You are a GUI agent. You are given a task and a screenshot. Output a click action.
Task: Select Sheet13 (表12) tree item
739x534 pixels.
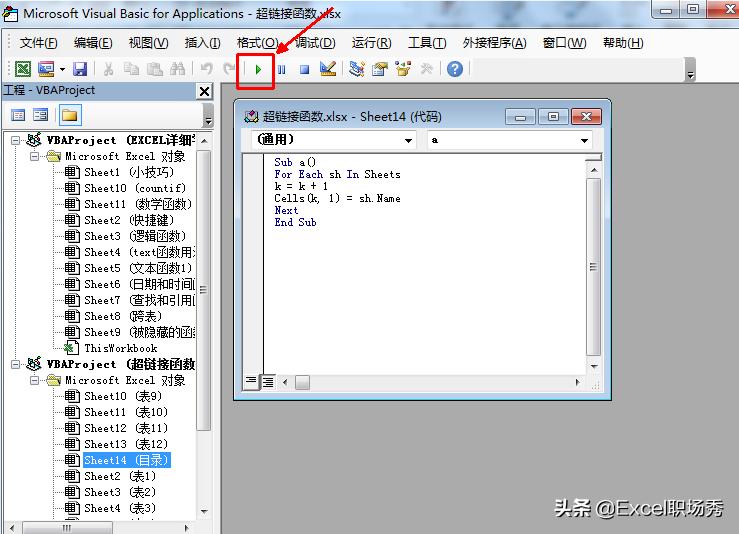pos(126,444)
